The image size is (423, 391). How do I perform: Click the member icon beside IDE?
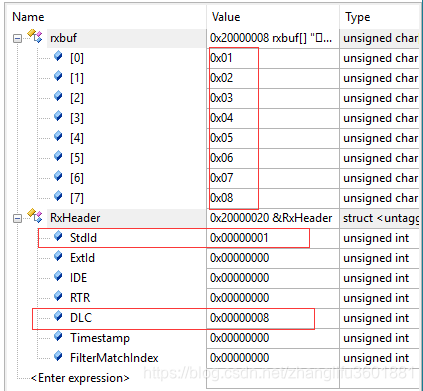click(x=58, y=276)
